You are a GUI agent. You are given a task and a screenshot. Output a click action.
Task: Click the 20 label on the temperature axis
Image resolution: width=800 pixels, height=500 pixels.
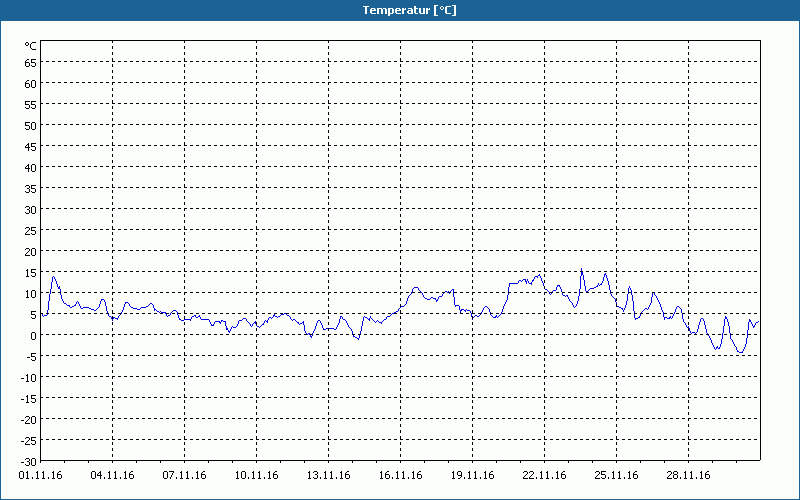point(31,252)
